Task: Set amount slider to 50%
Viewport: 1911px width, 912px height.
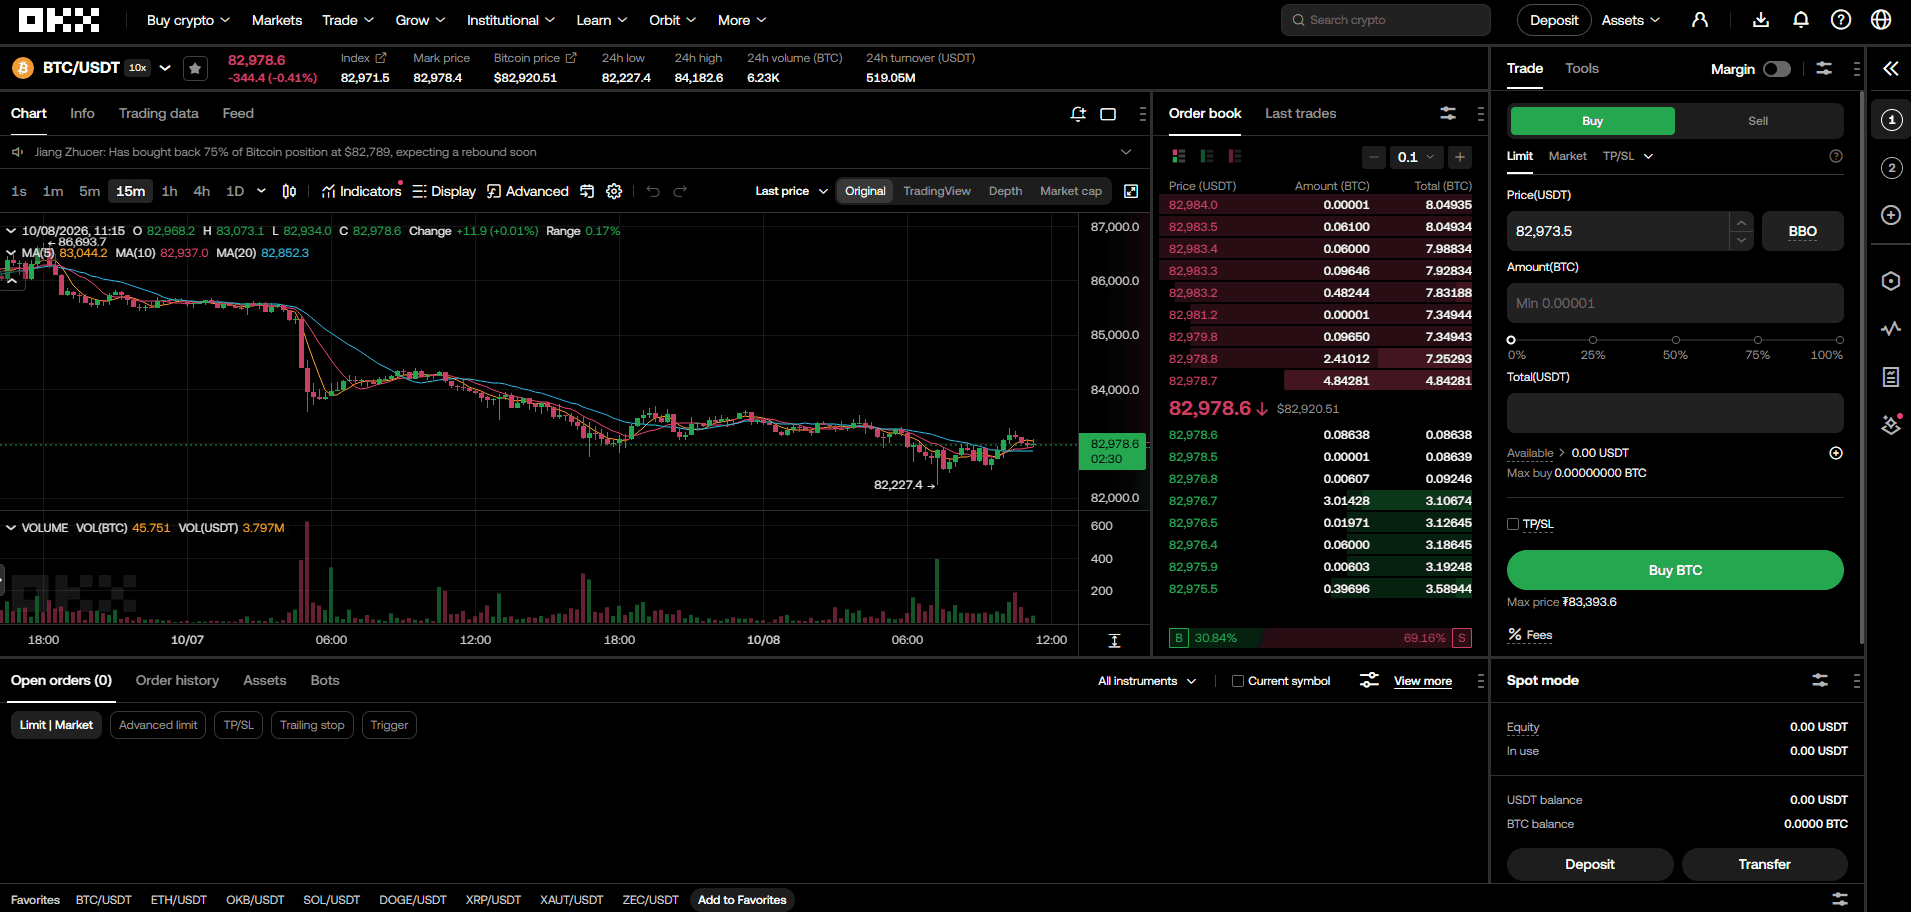Action: [x=1675, y=340]
